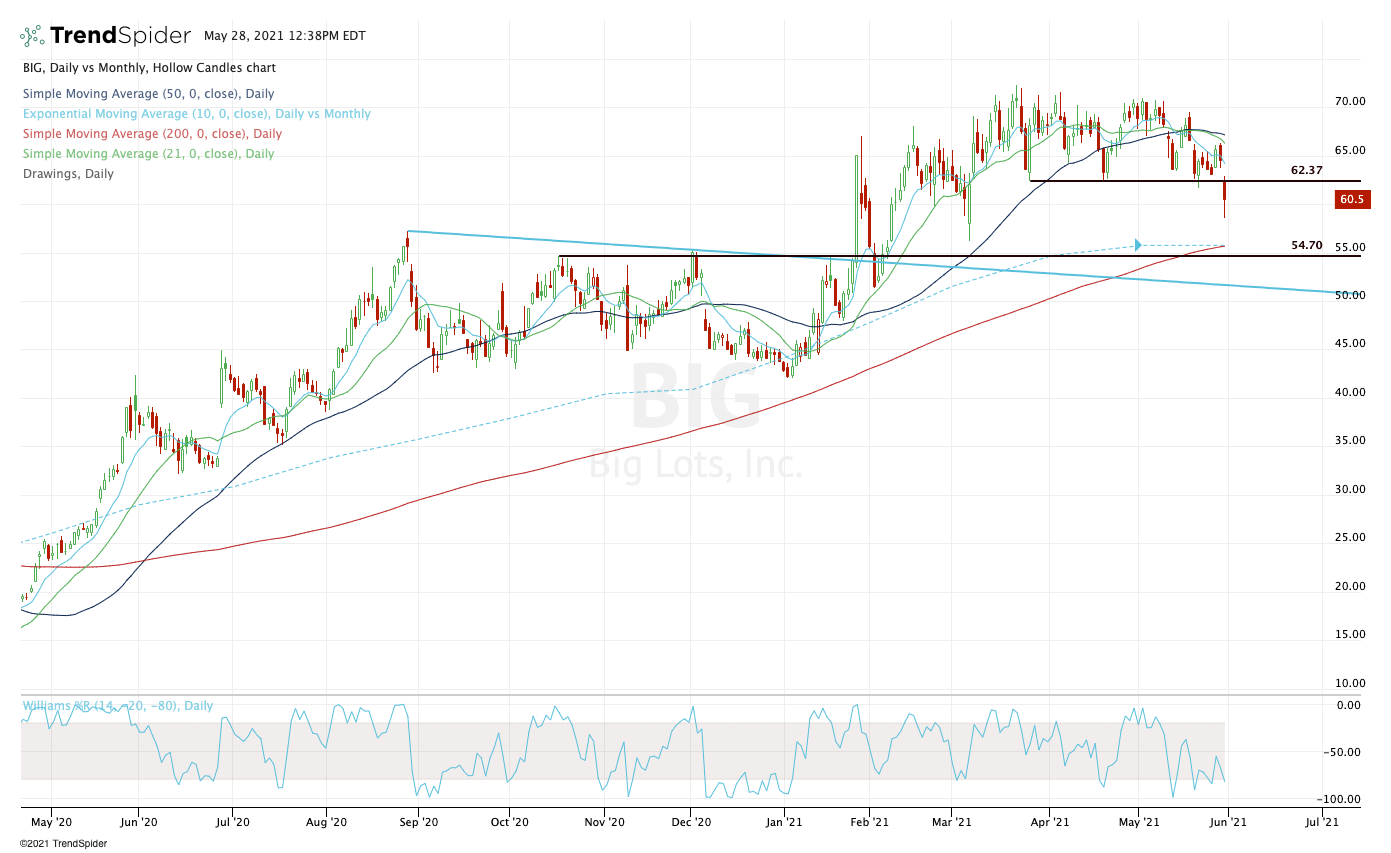
Task: Click the ©2021 TrendSpider copyright text
Action: 63,843
